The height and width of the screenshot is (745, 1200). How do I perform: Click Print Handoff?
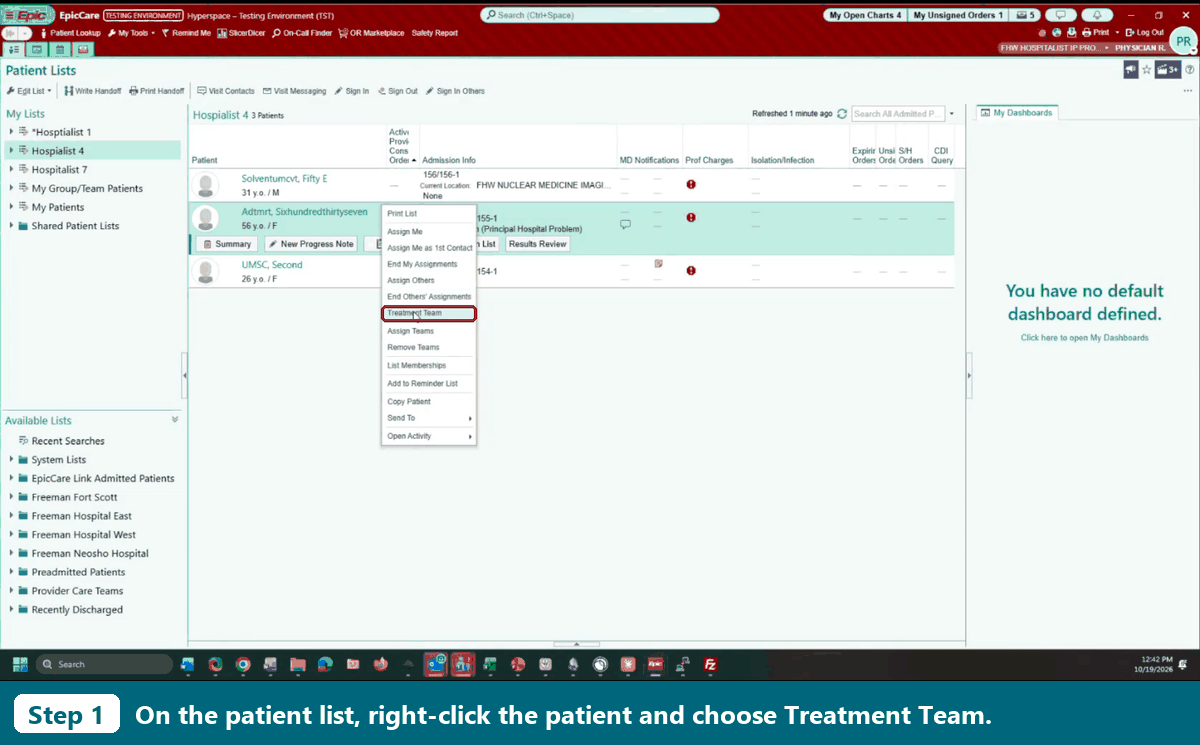(x=156, y=91)
